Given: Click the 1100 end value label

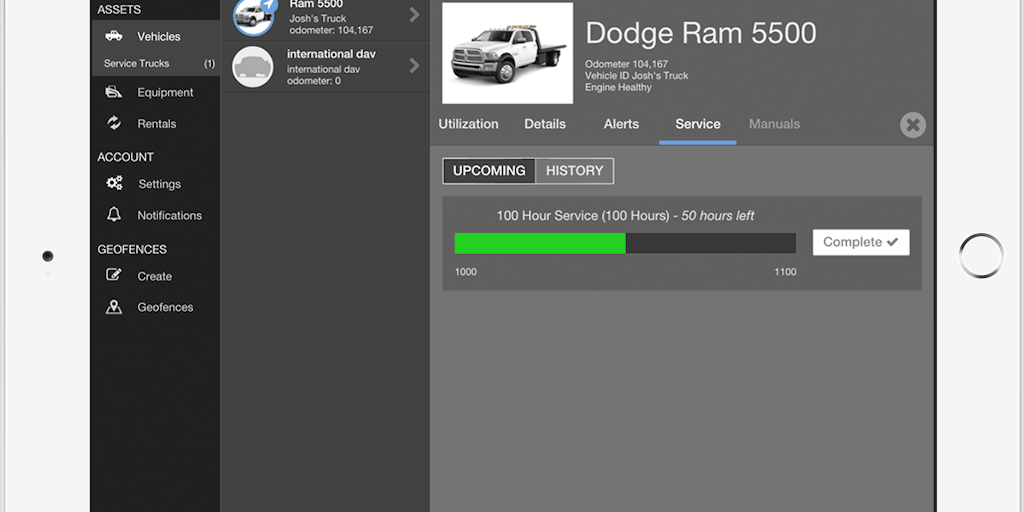Looking at the screenshot, I should [x=785, y=272].
